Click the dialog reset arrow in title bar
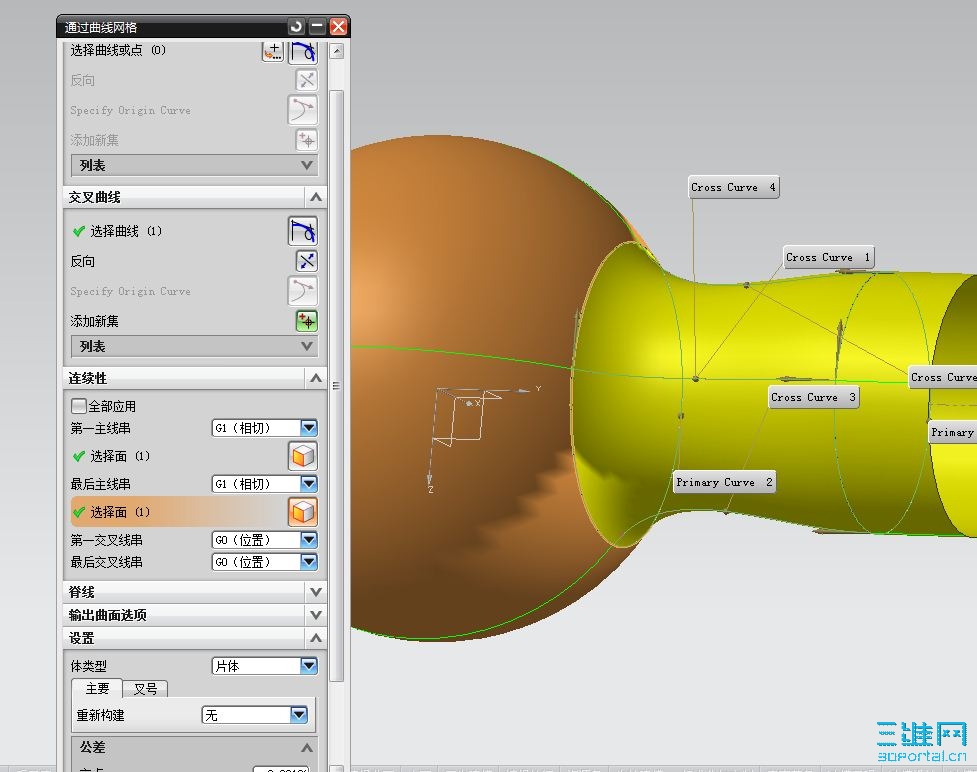This screenshot has width=977, height=772. pos(297,27)
